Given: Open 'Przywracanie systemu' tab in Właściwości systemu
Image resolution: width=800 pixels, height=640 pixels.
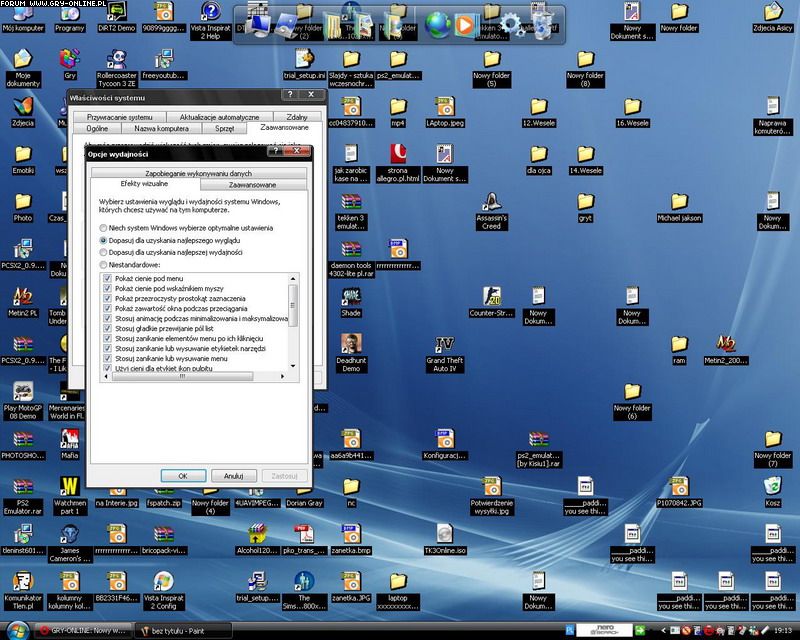Looking at the screenshot, I should (x=119, y=117).
